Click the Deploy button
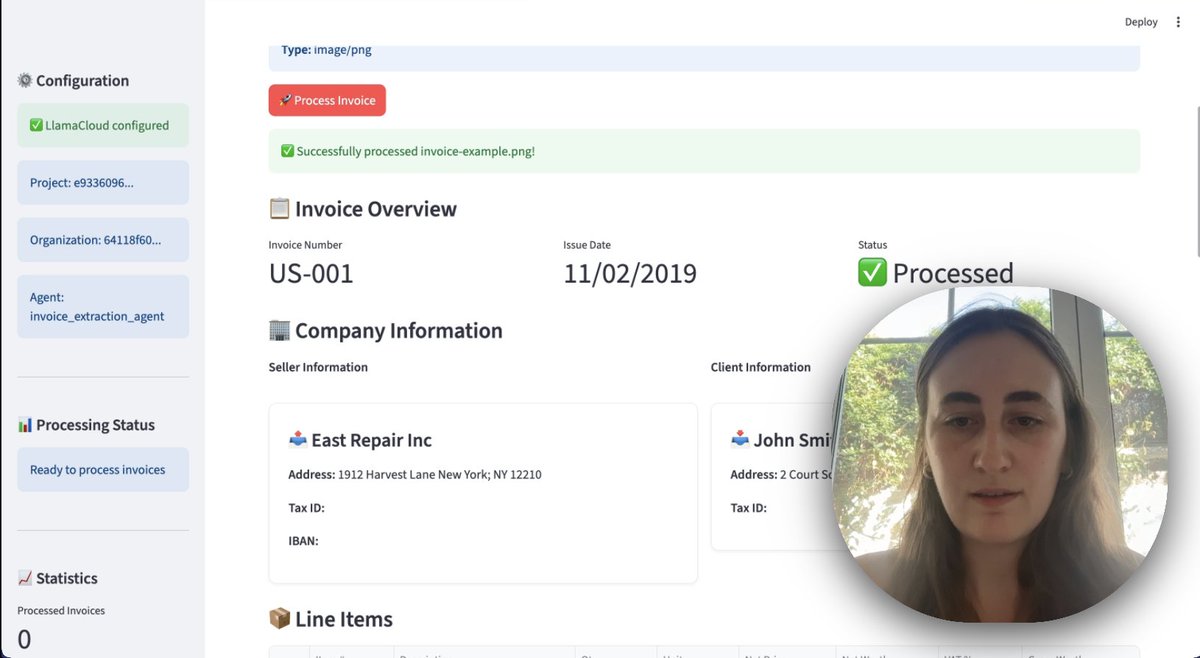 click(1141, 22)
